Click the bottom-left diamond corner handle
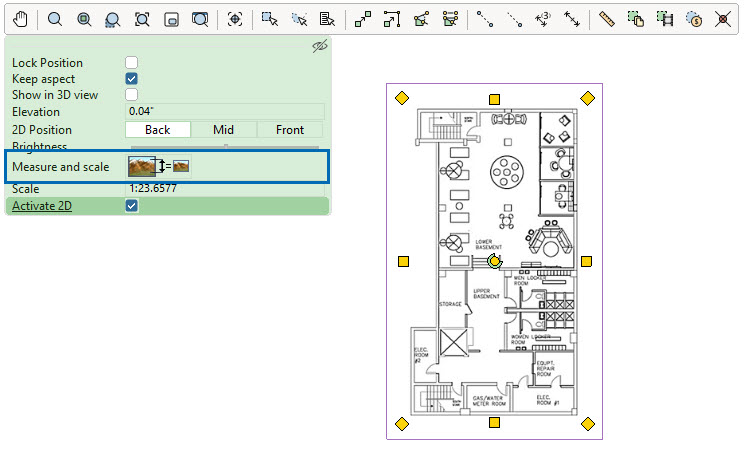Screen dimensions: 745x463 (402, 424)
